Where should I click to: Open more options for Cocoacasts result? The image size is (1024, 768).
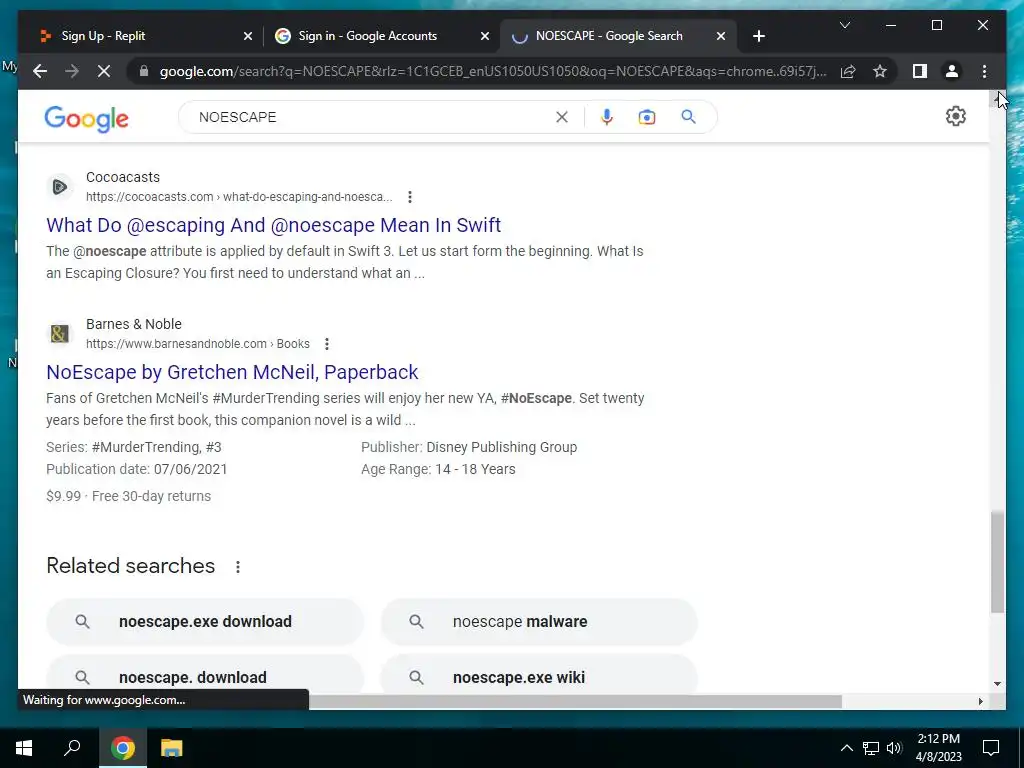pos(409,197)
